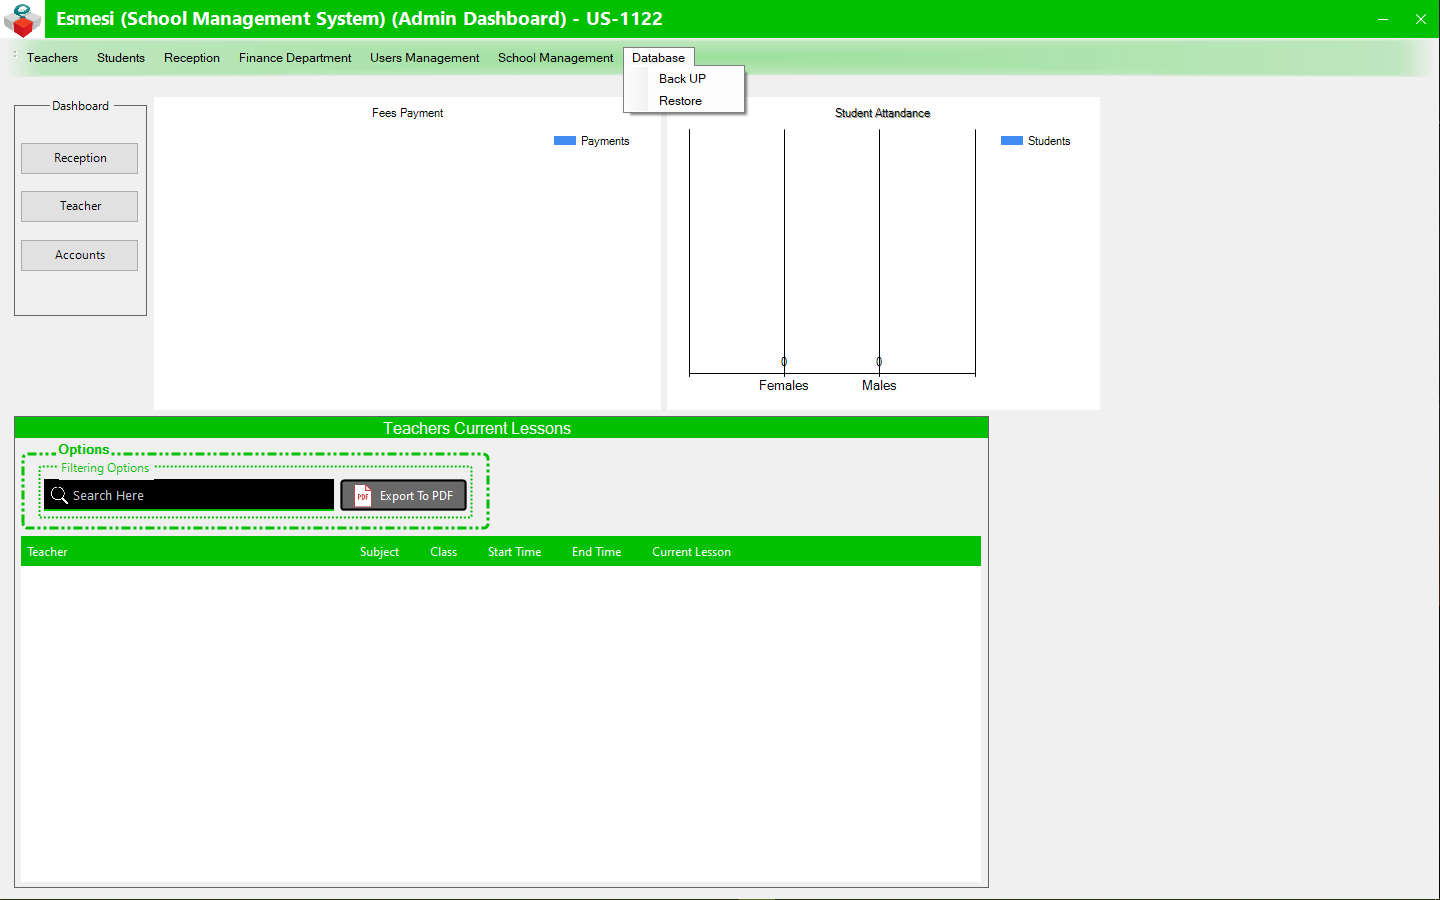Open the Finance Department menu

coord(295,58)
